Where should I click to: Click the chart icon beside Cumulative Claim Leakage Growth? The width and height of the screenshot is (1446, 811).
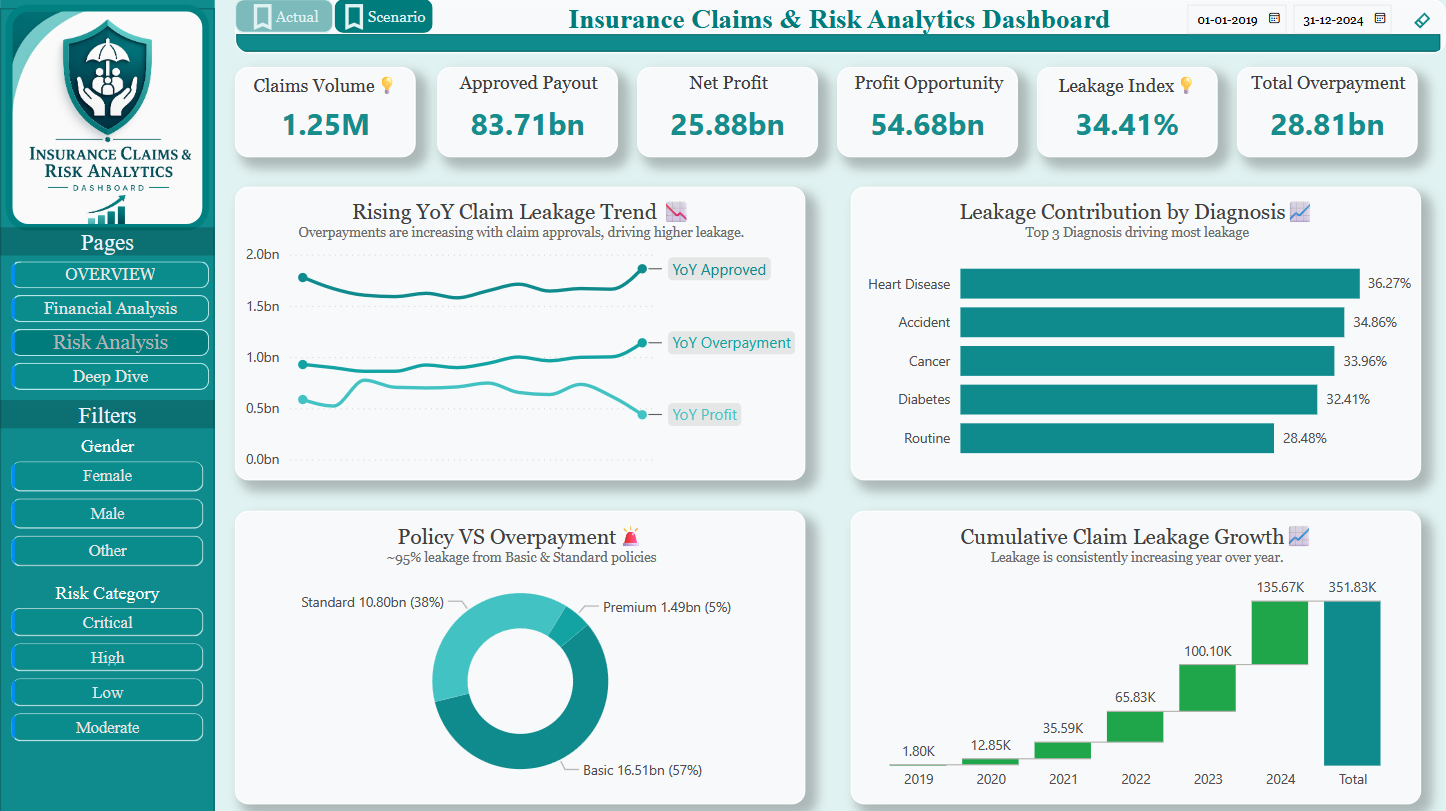pyautogui.click(x=1299, y=537)
